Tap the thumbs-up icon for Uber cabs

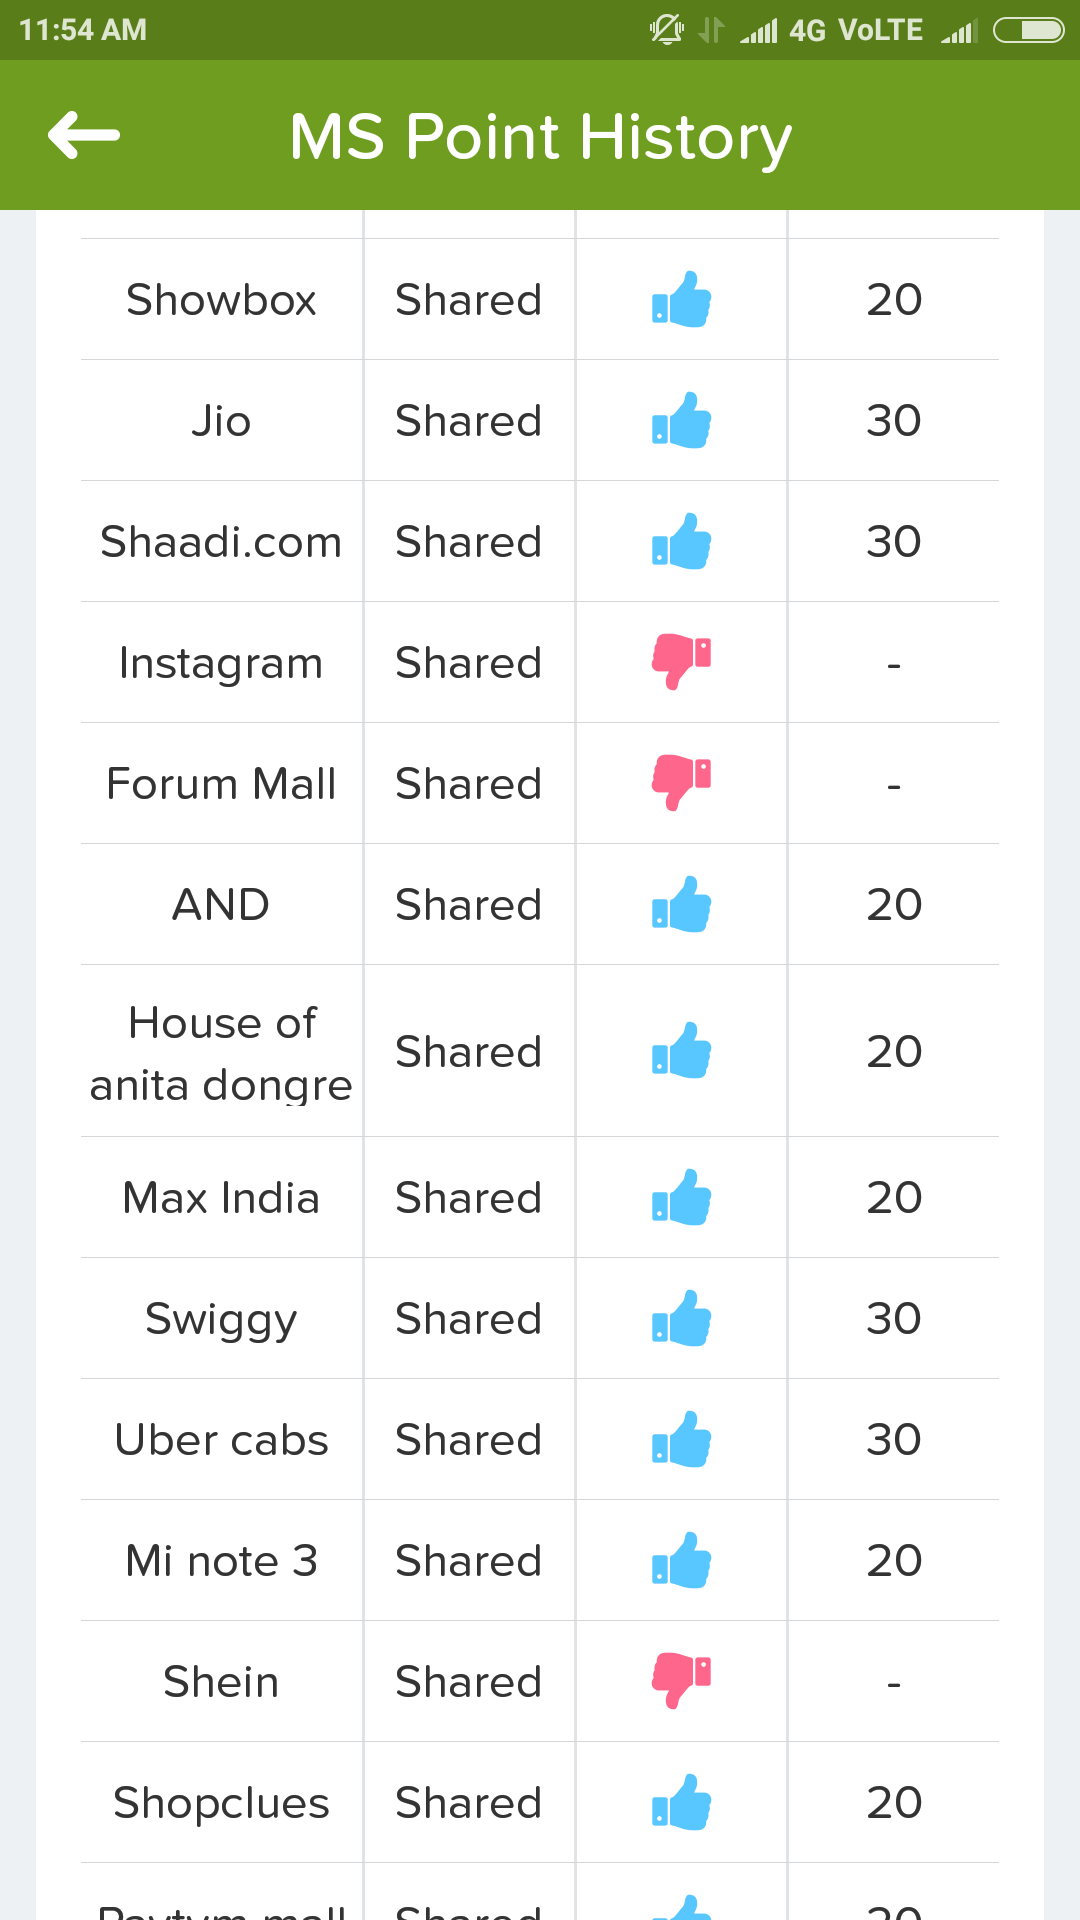(681, 1439)
